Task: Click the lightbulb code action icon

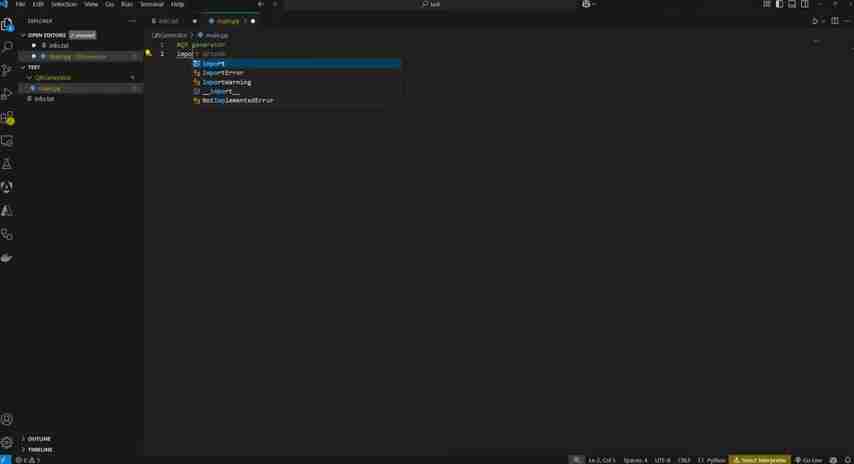Action: [x=148, y=53]
